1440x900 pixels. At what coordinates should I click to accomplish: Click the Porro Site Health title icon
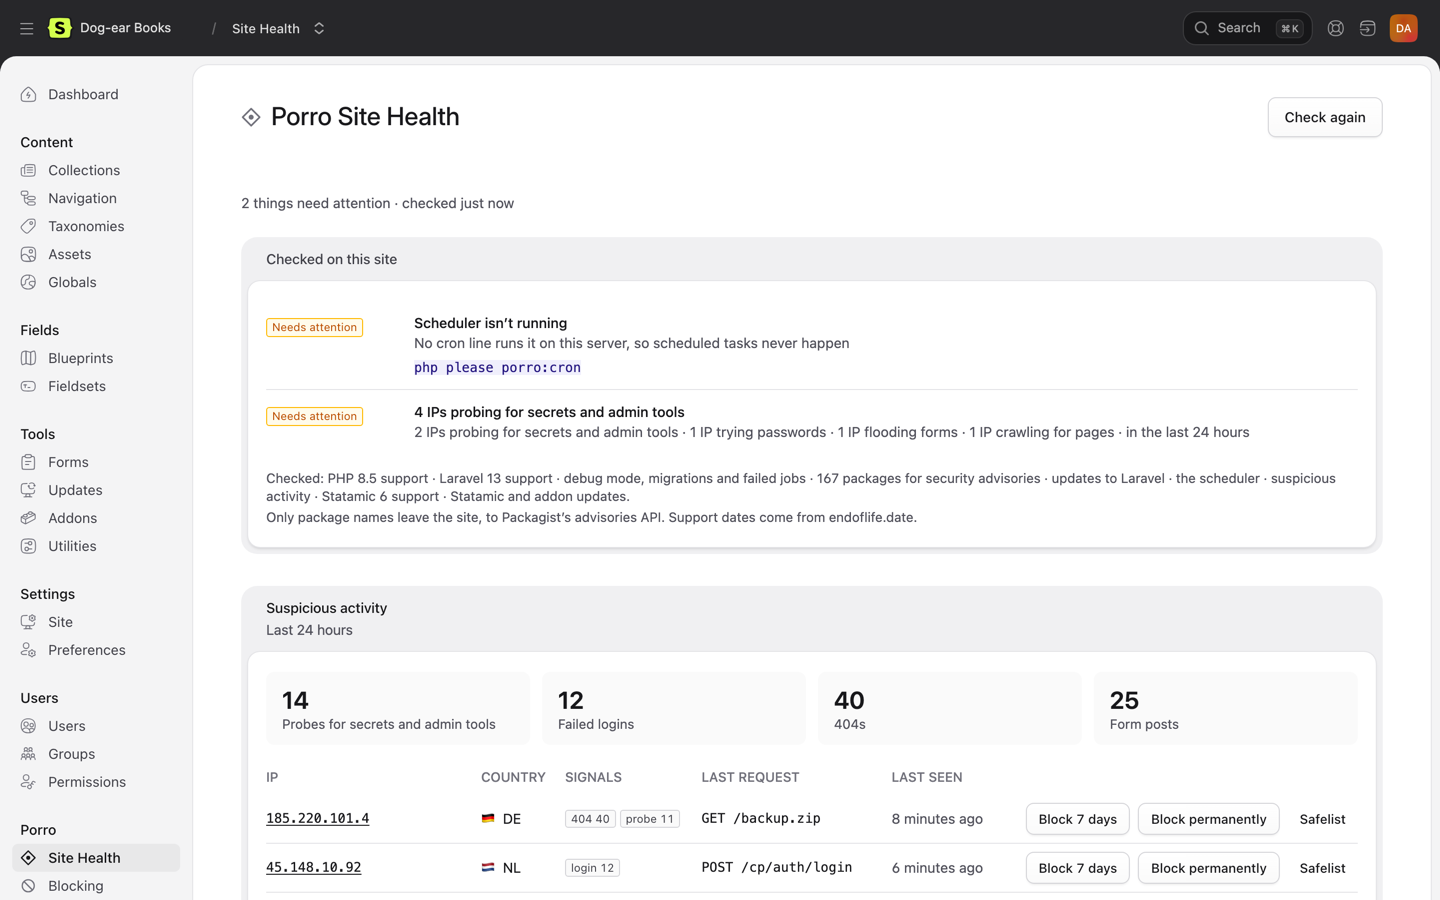(x=251, y=118)
